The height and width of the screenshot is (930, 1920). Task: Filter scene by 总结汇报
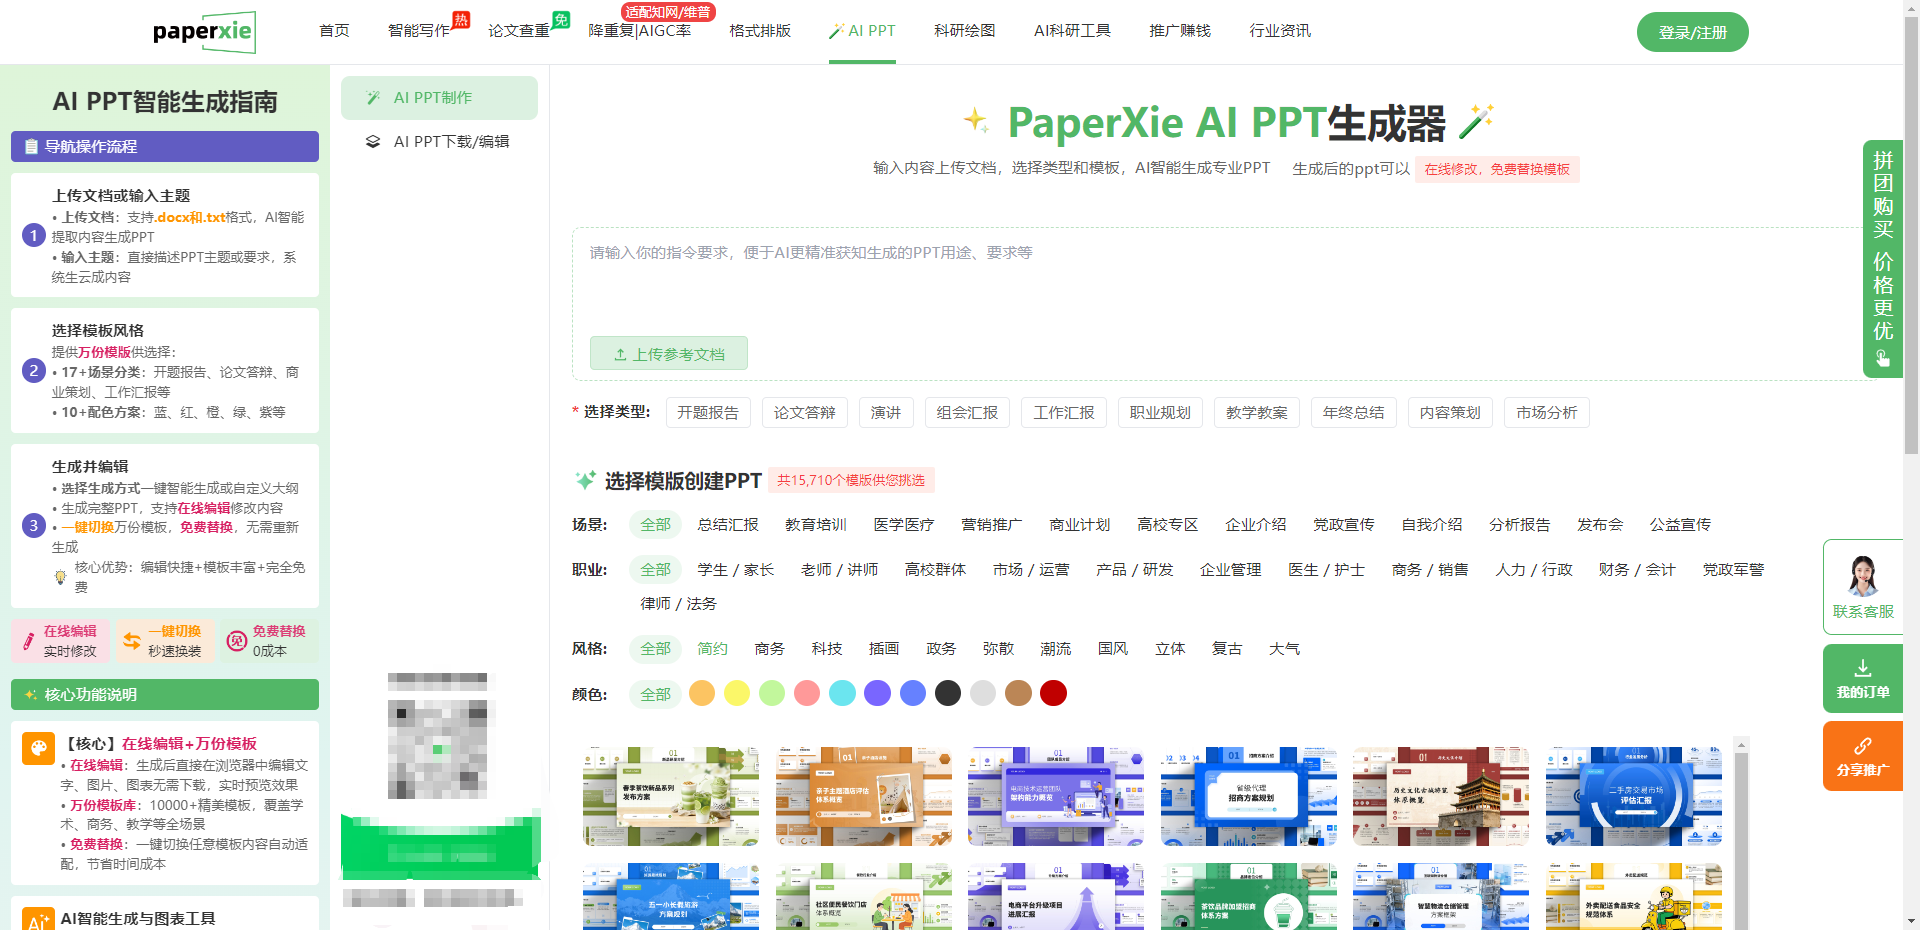point(728,525)
